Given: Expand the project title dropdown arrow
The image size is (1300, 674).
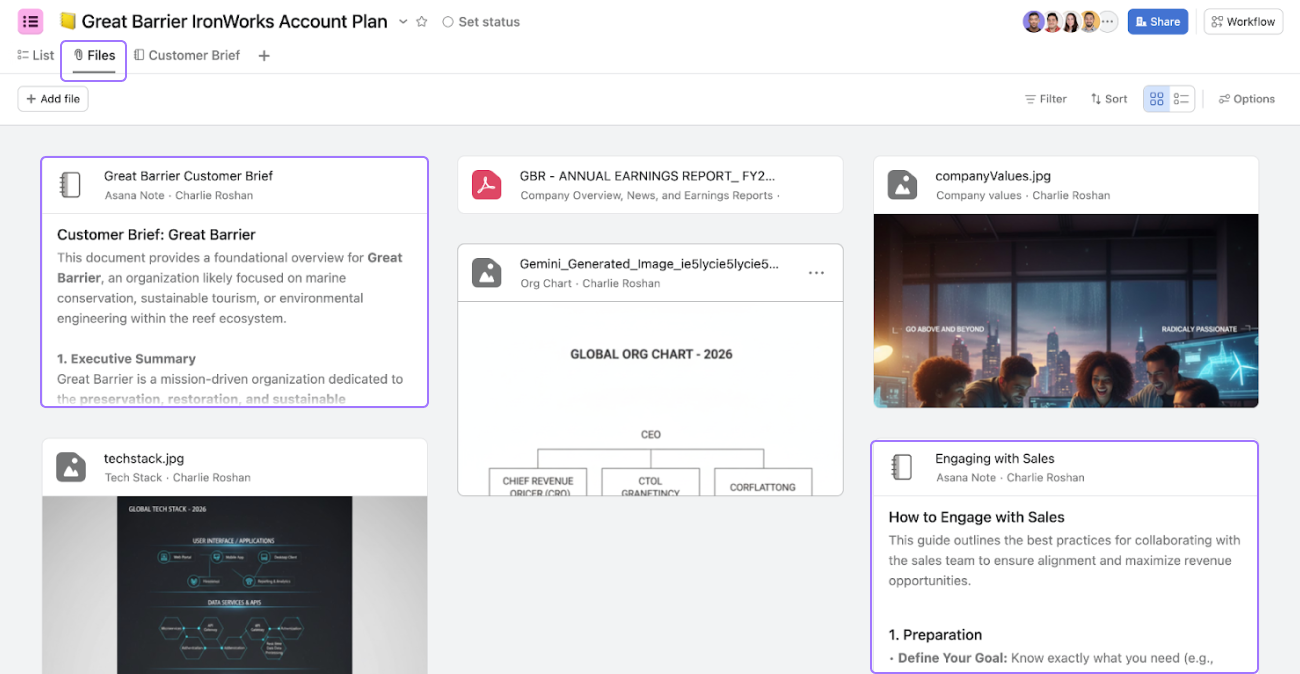Looking at the screenshot, I should click(x=403, y=22).
